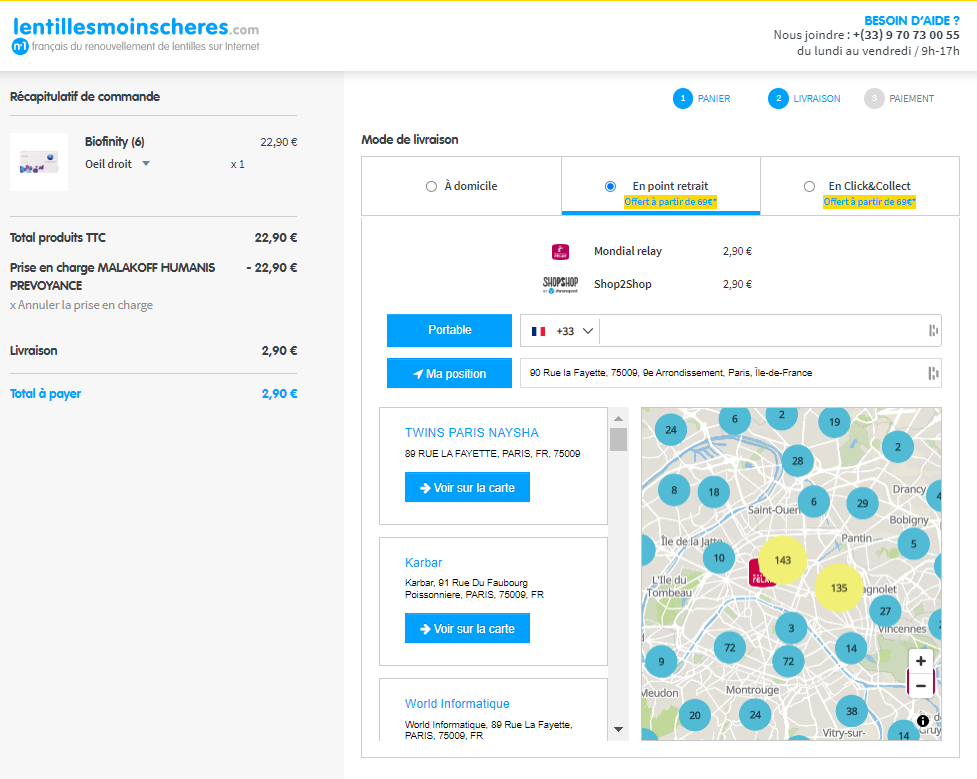977x779 pixels.
Task: Click Annuler la prise en charge link
Action: (x=81, y=305)
